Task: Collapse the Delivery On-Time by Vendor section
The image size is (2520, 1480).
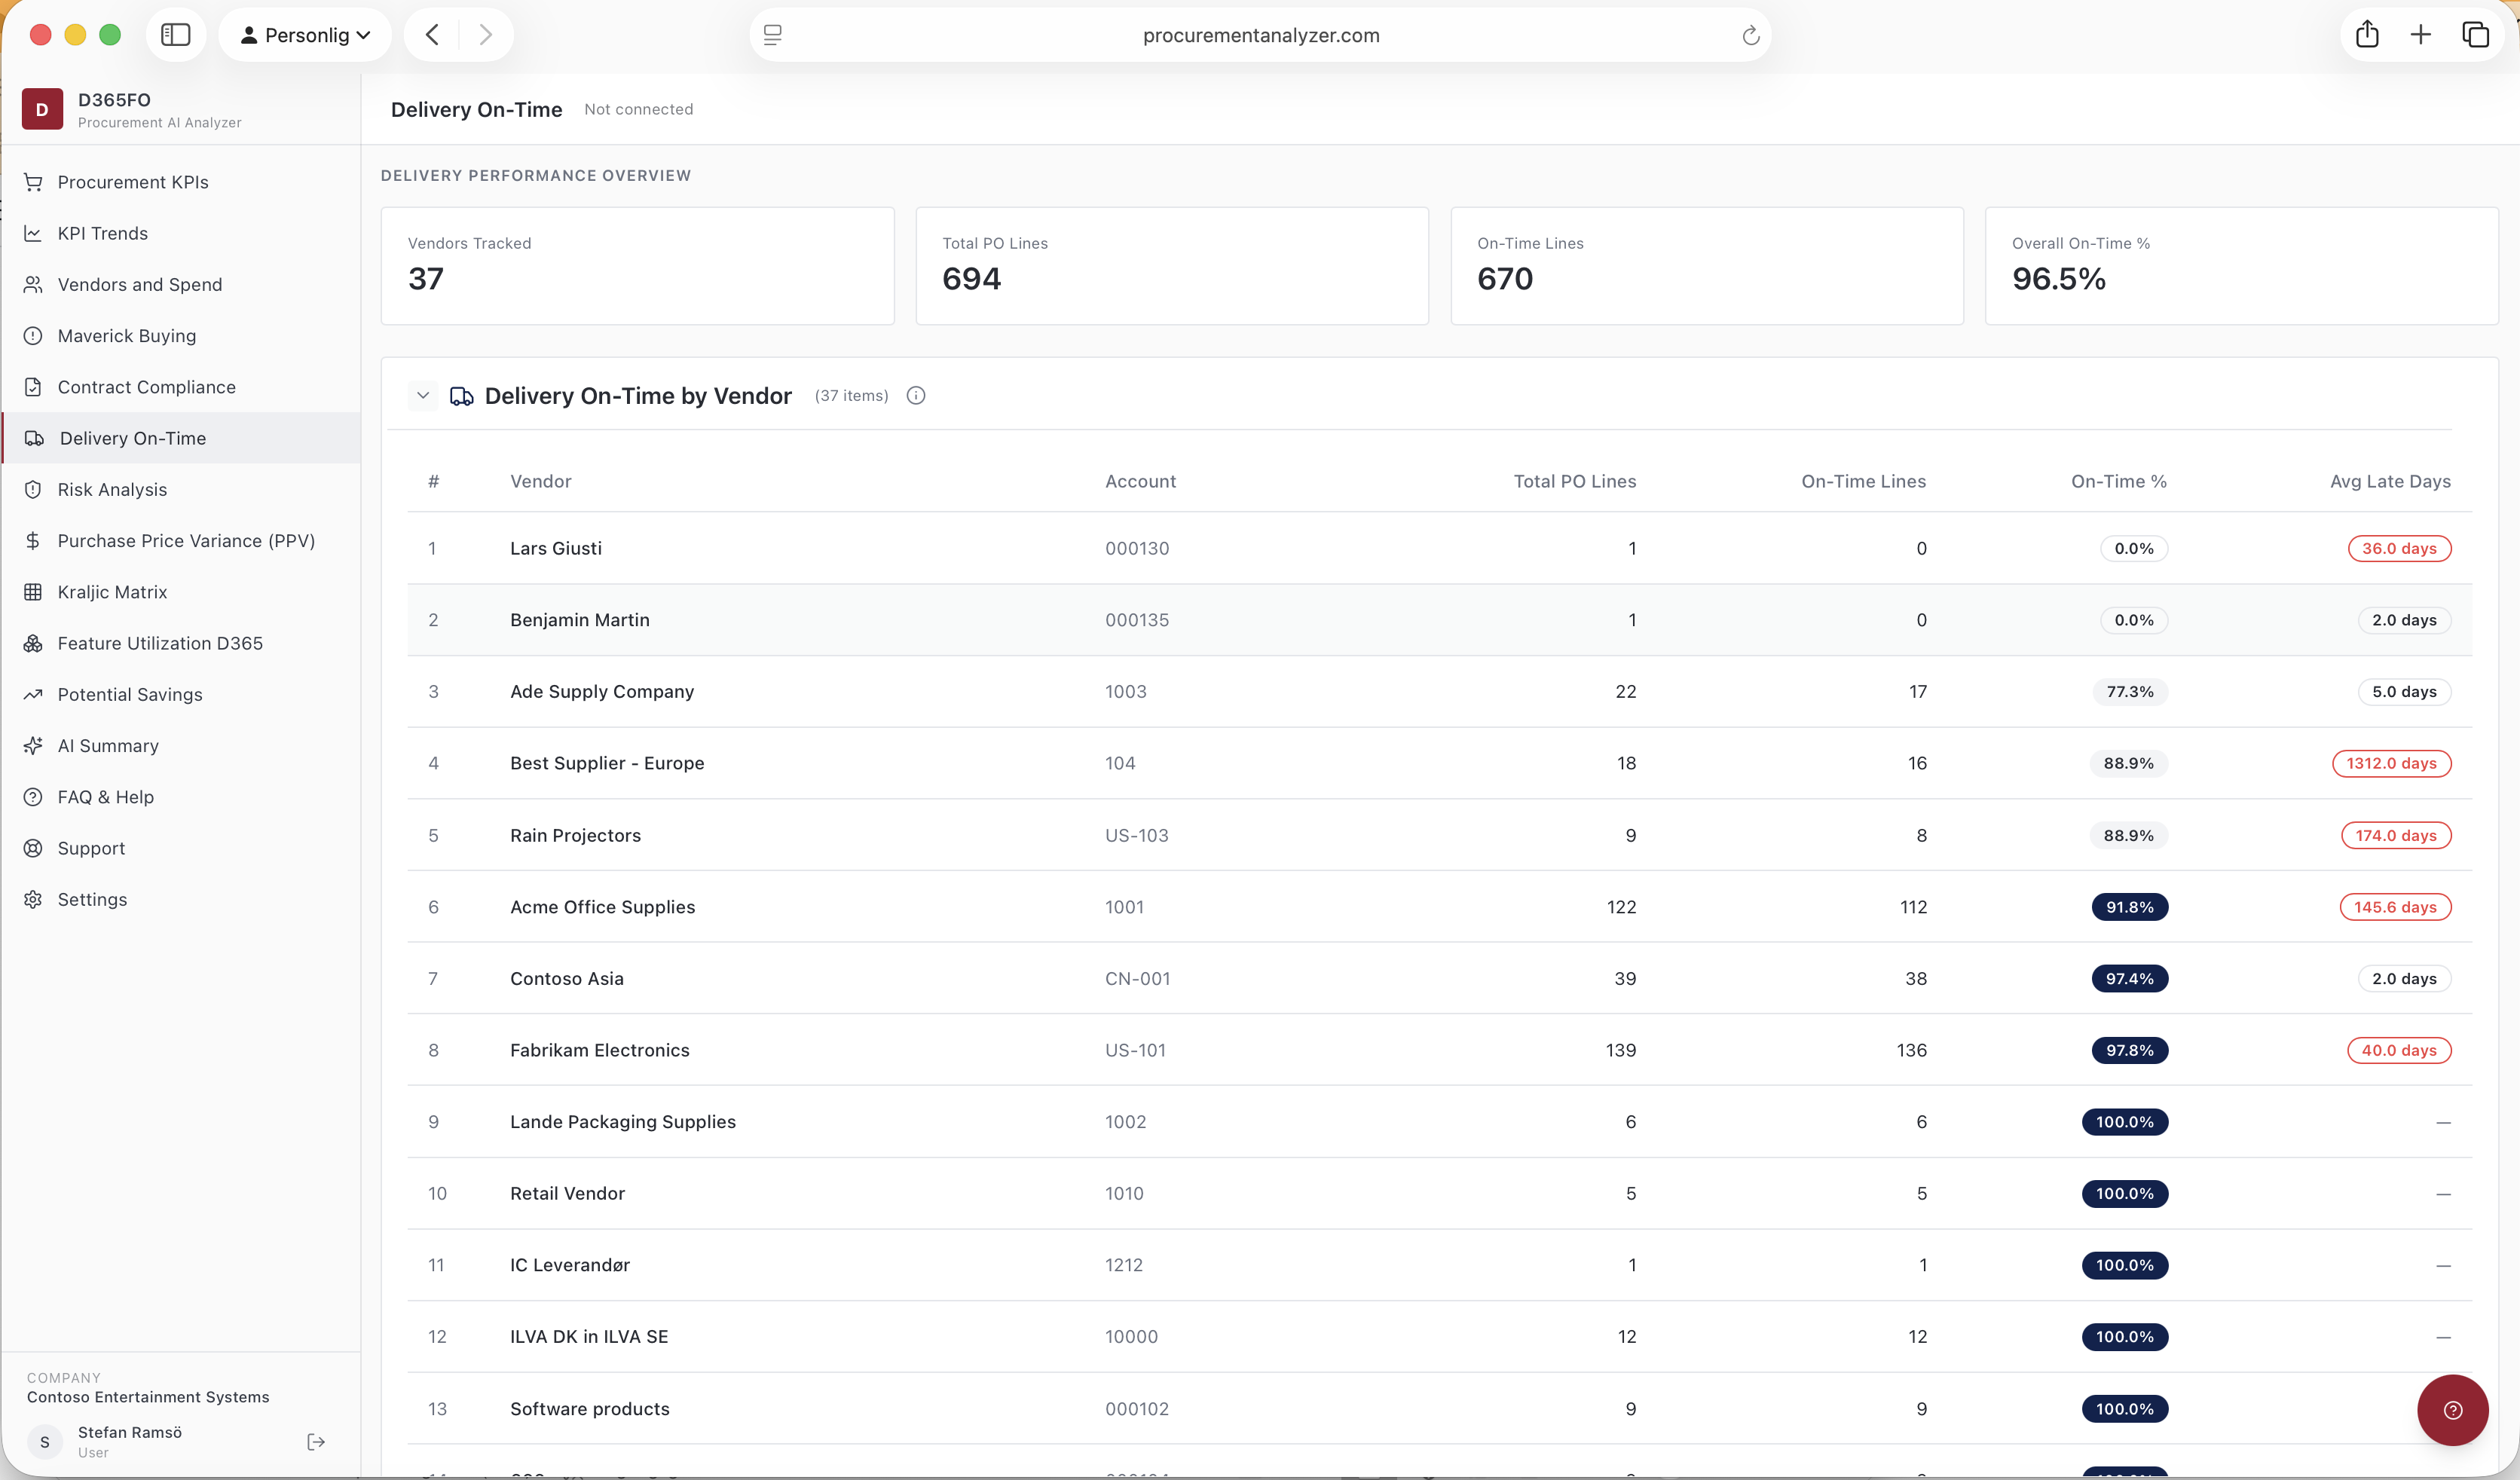Action: 423,396
